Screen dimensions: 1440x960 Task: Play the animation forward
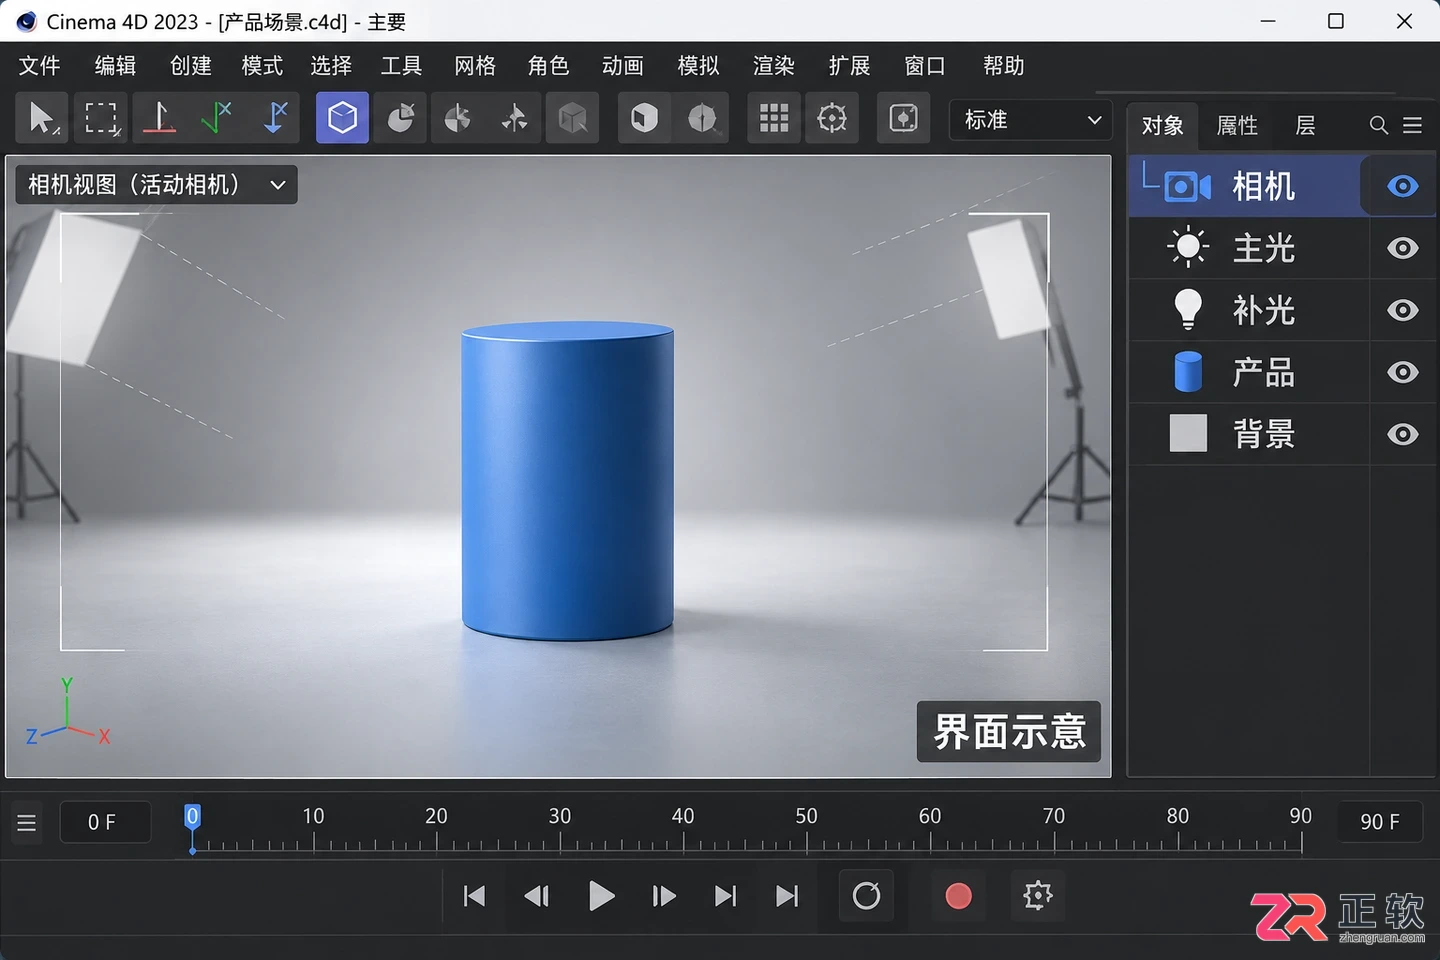click(x=601, y=896)
